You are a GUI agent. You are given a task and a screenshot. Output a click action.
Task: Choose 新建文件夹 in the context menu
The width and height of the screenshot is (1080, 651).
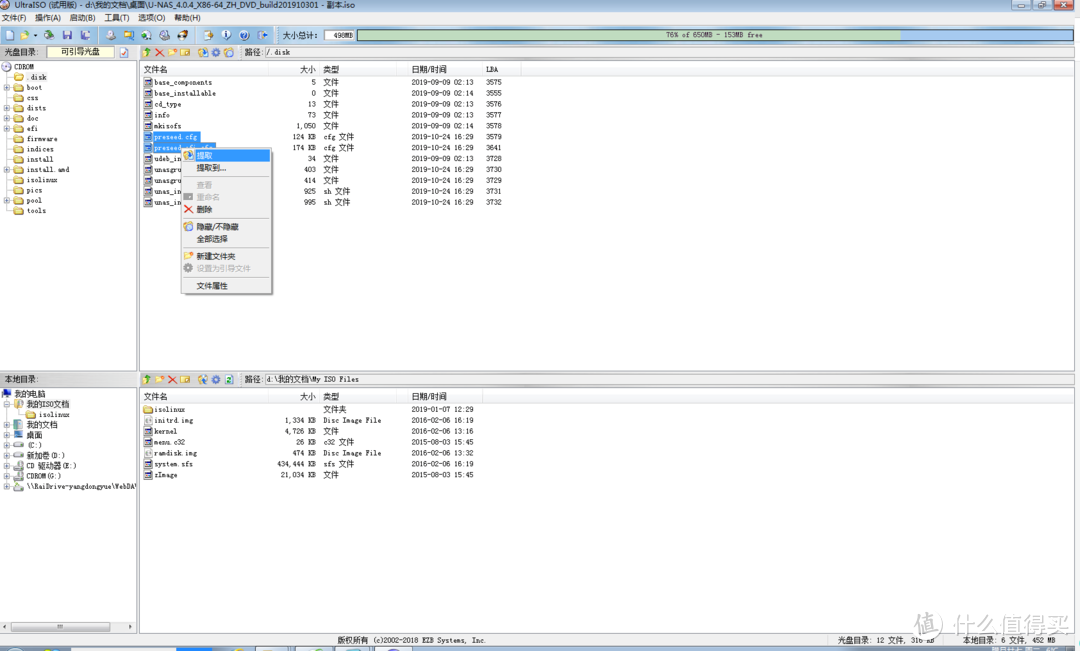(226, 256)
